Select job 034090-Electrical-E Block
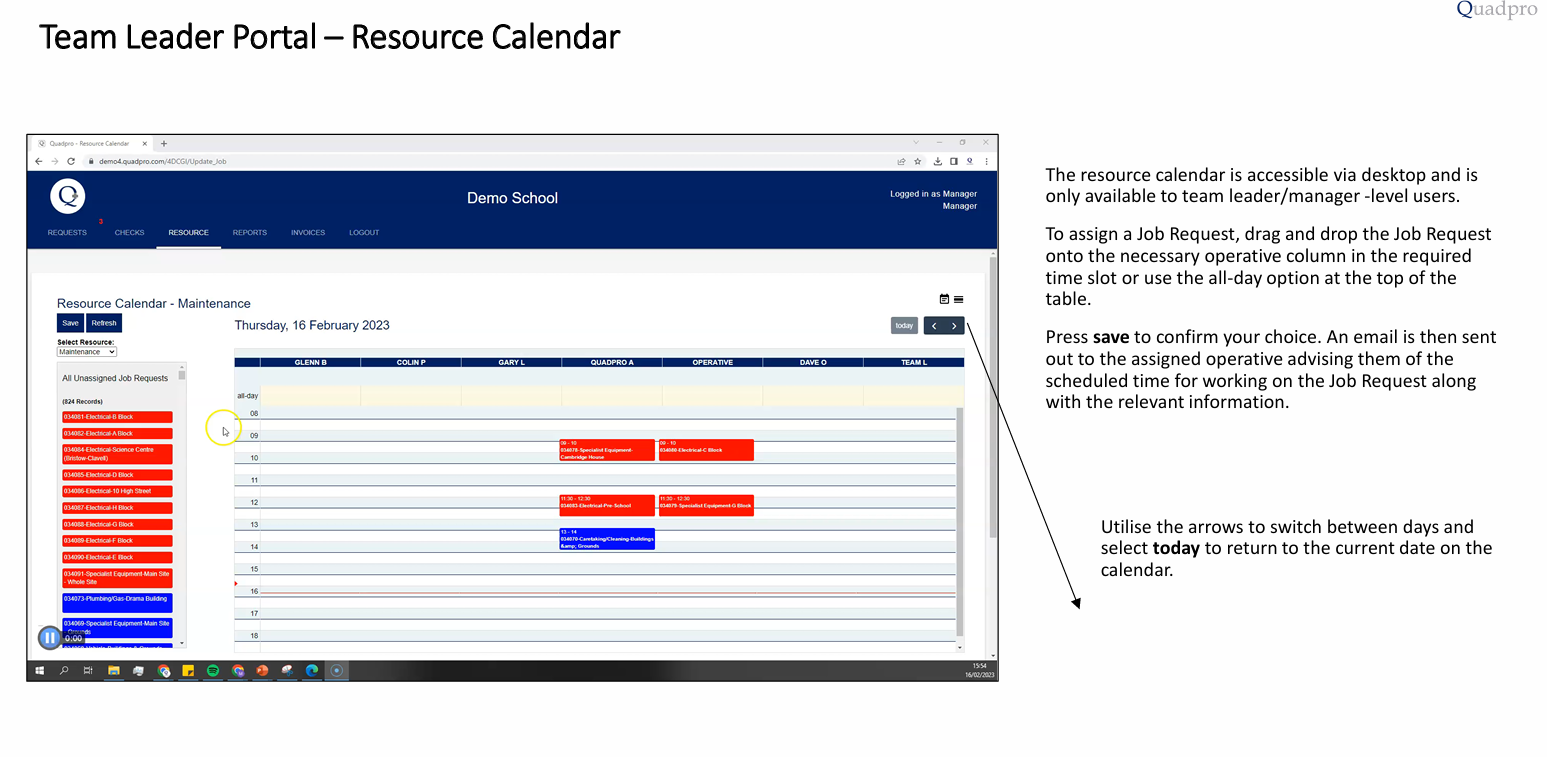 point(117,558)
